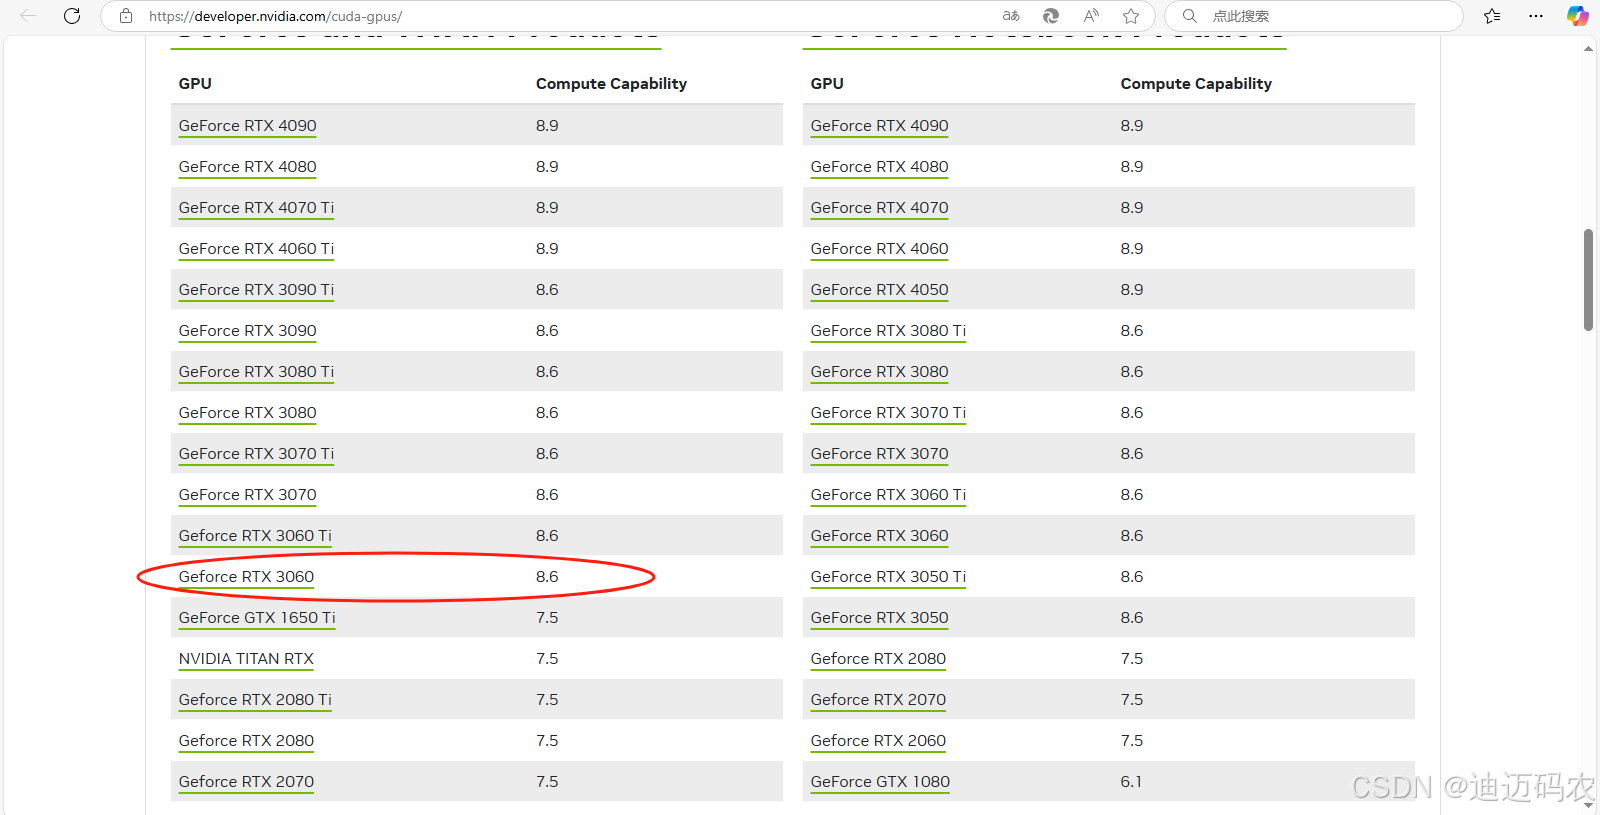1600x815 pixels.
Task: Open the GeForce RTX 4080 link in right table
Action: (879, 167)
